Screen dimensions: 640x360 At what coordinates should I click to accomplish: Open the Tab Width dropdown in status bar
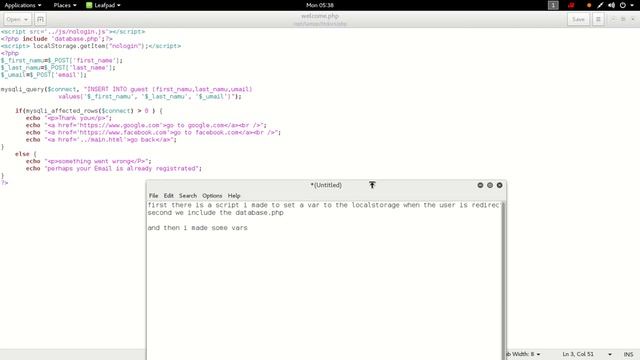click(x=523, y=354)
